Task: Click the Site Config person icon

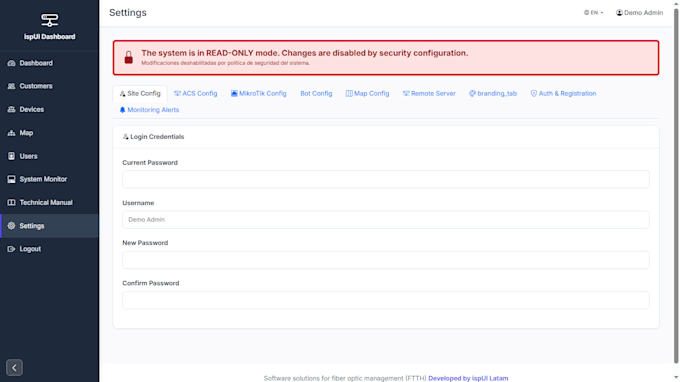Action: coord(123,94)
